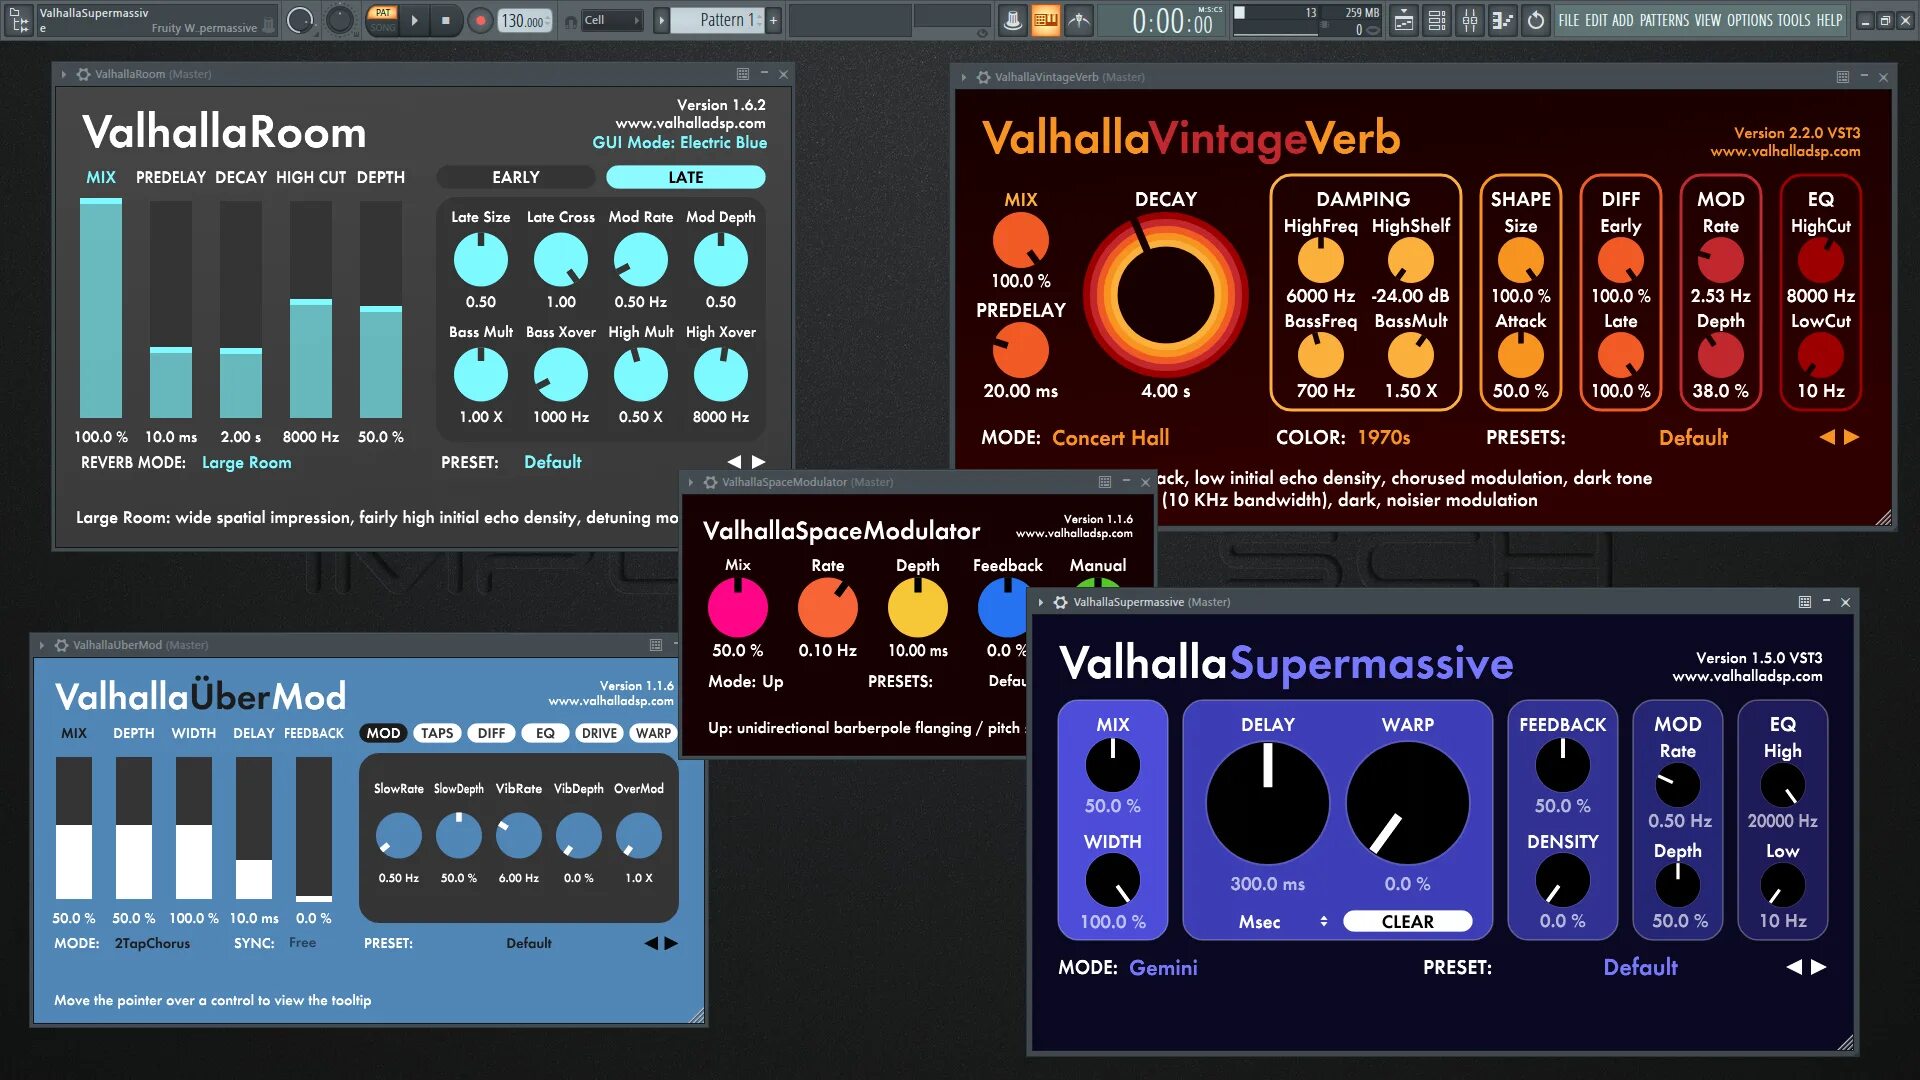Switch to the DRIVE tab in UberMod
Screen dimensions: 1920x1080
tap(599, 733)
